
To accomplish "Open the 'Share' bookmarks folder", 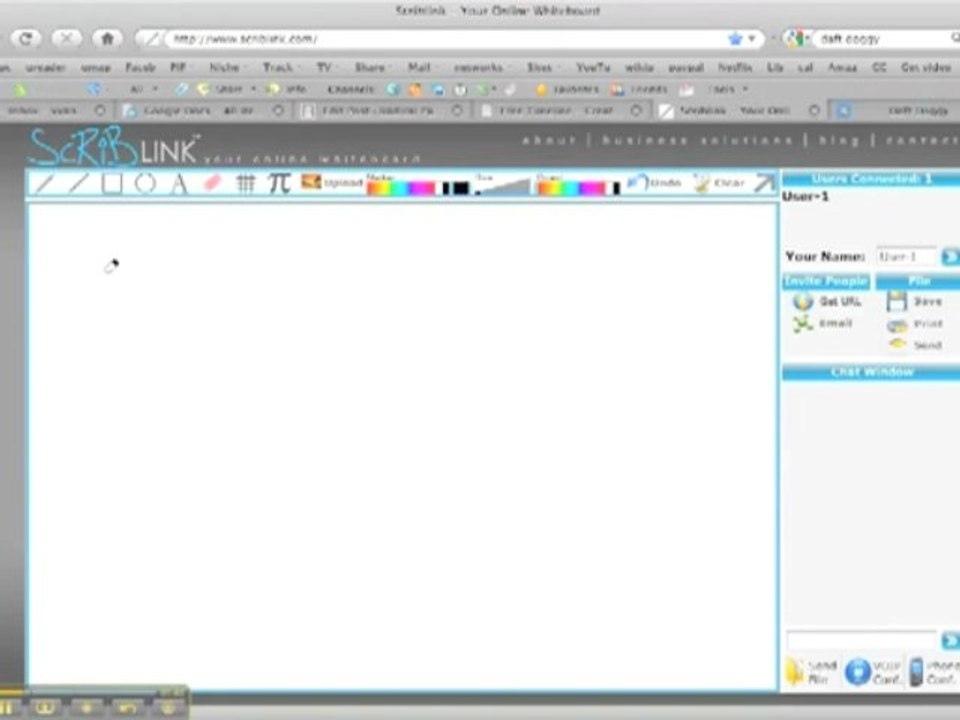I will pyautogui.click(x=372, y=67).
